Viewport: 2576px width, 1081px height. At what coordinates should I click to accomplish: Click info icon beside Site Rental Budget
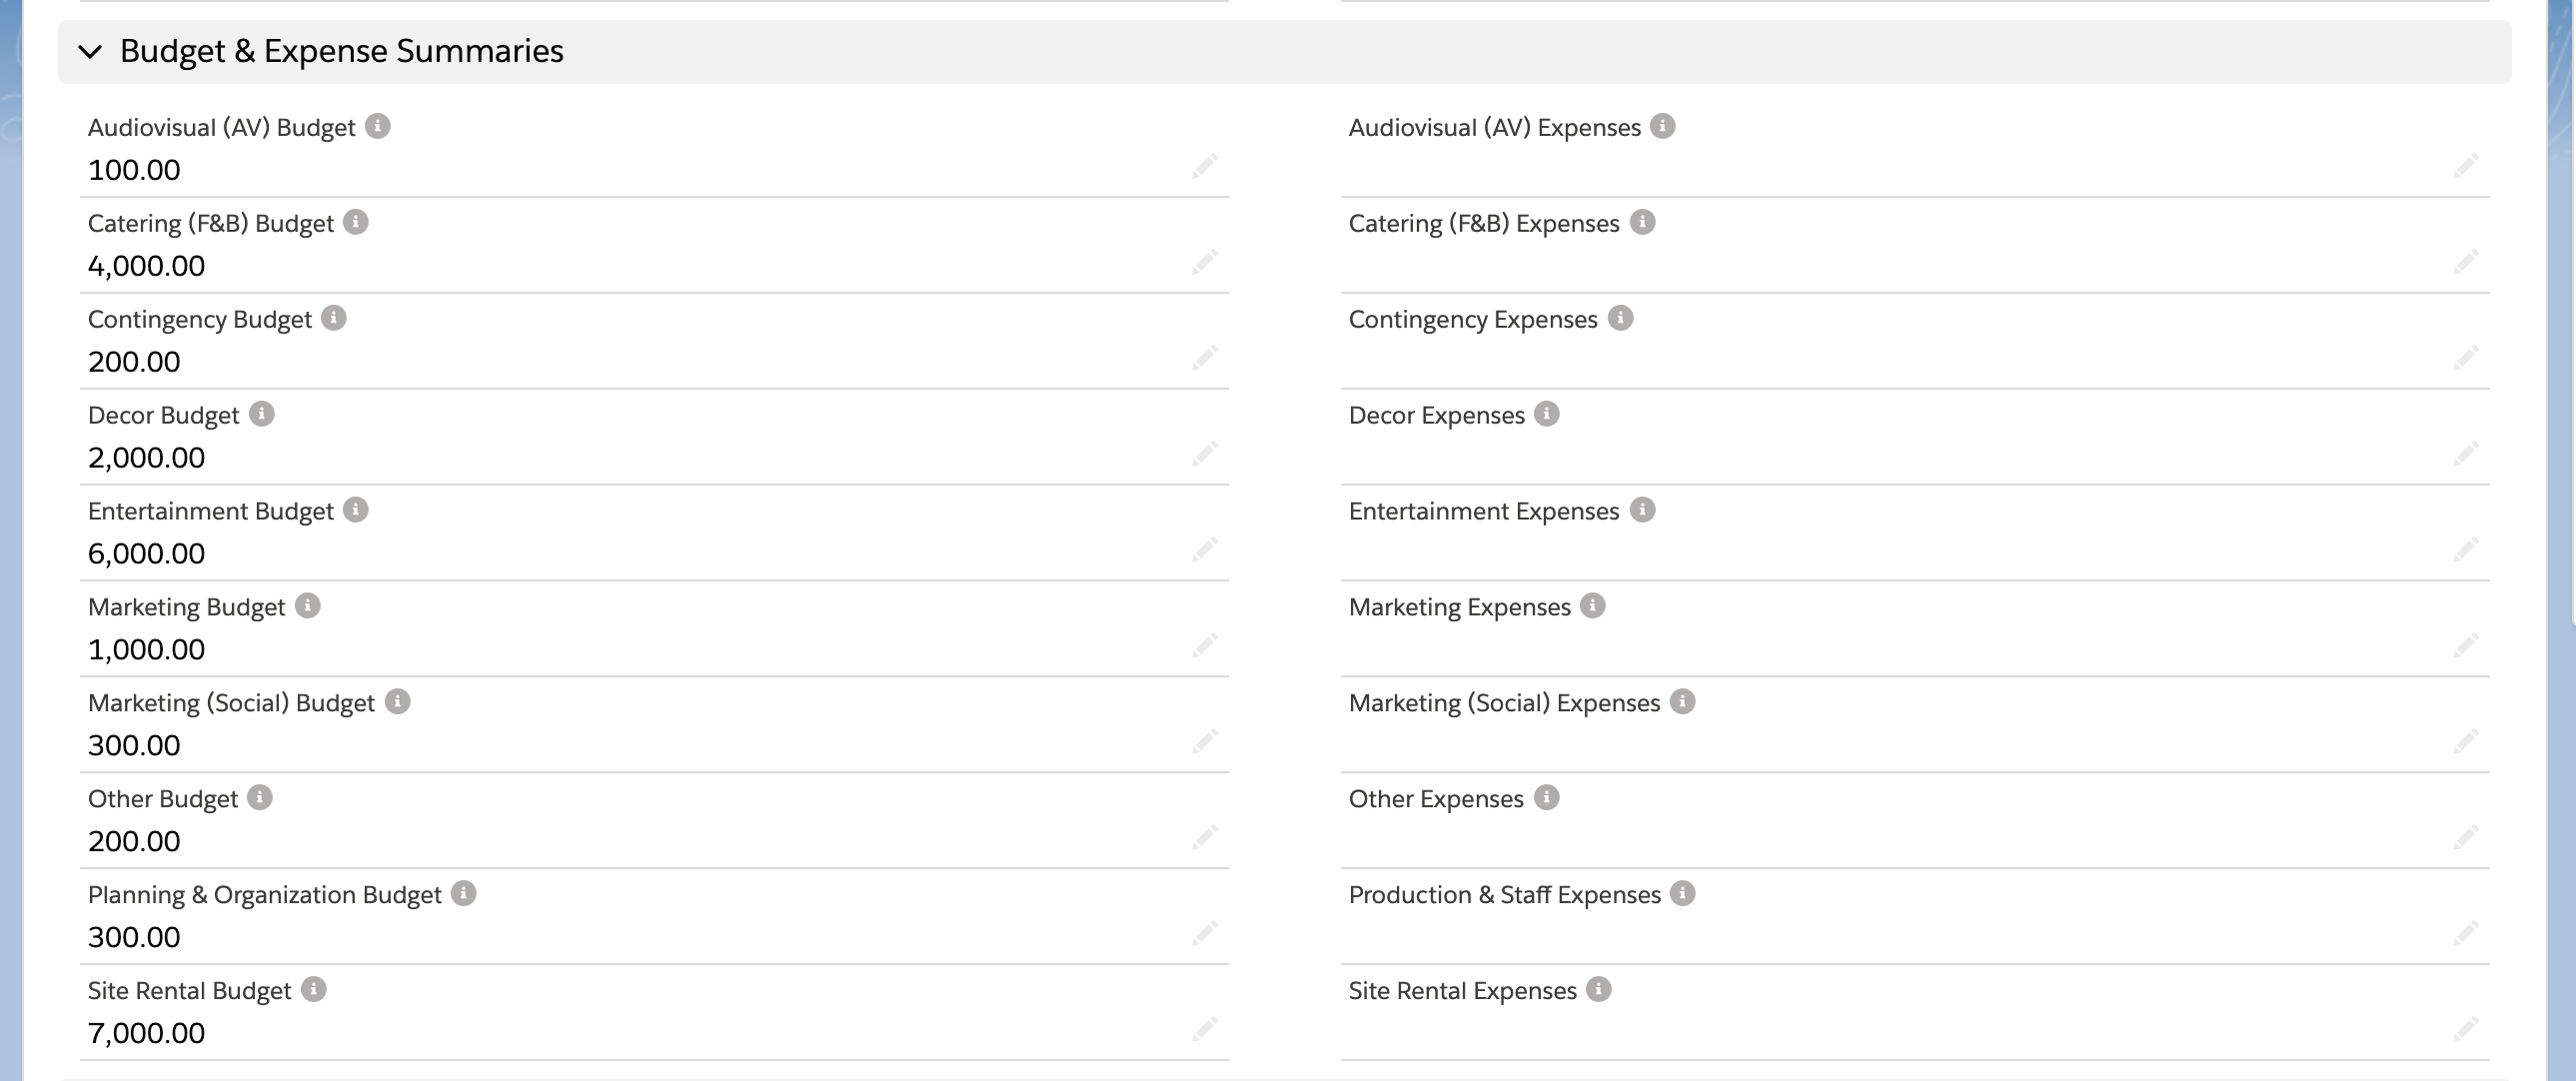313,990
